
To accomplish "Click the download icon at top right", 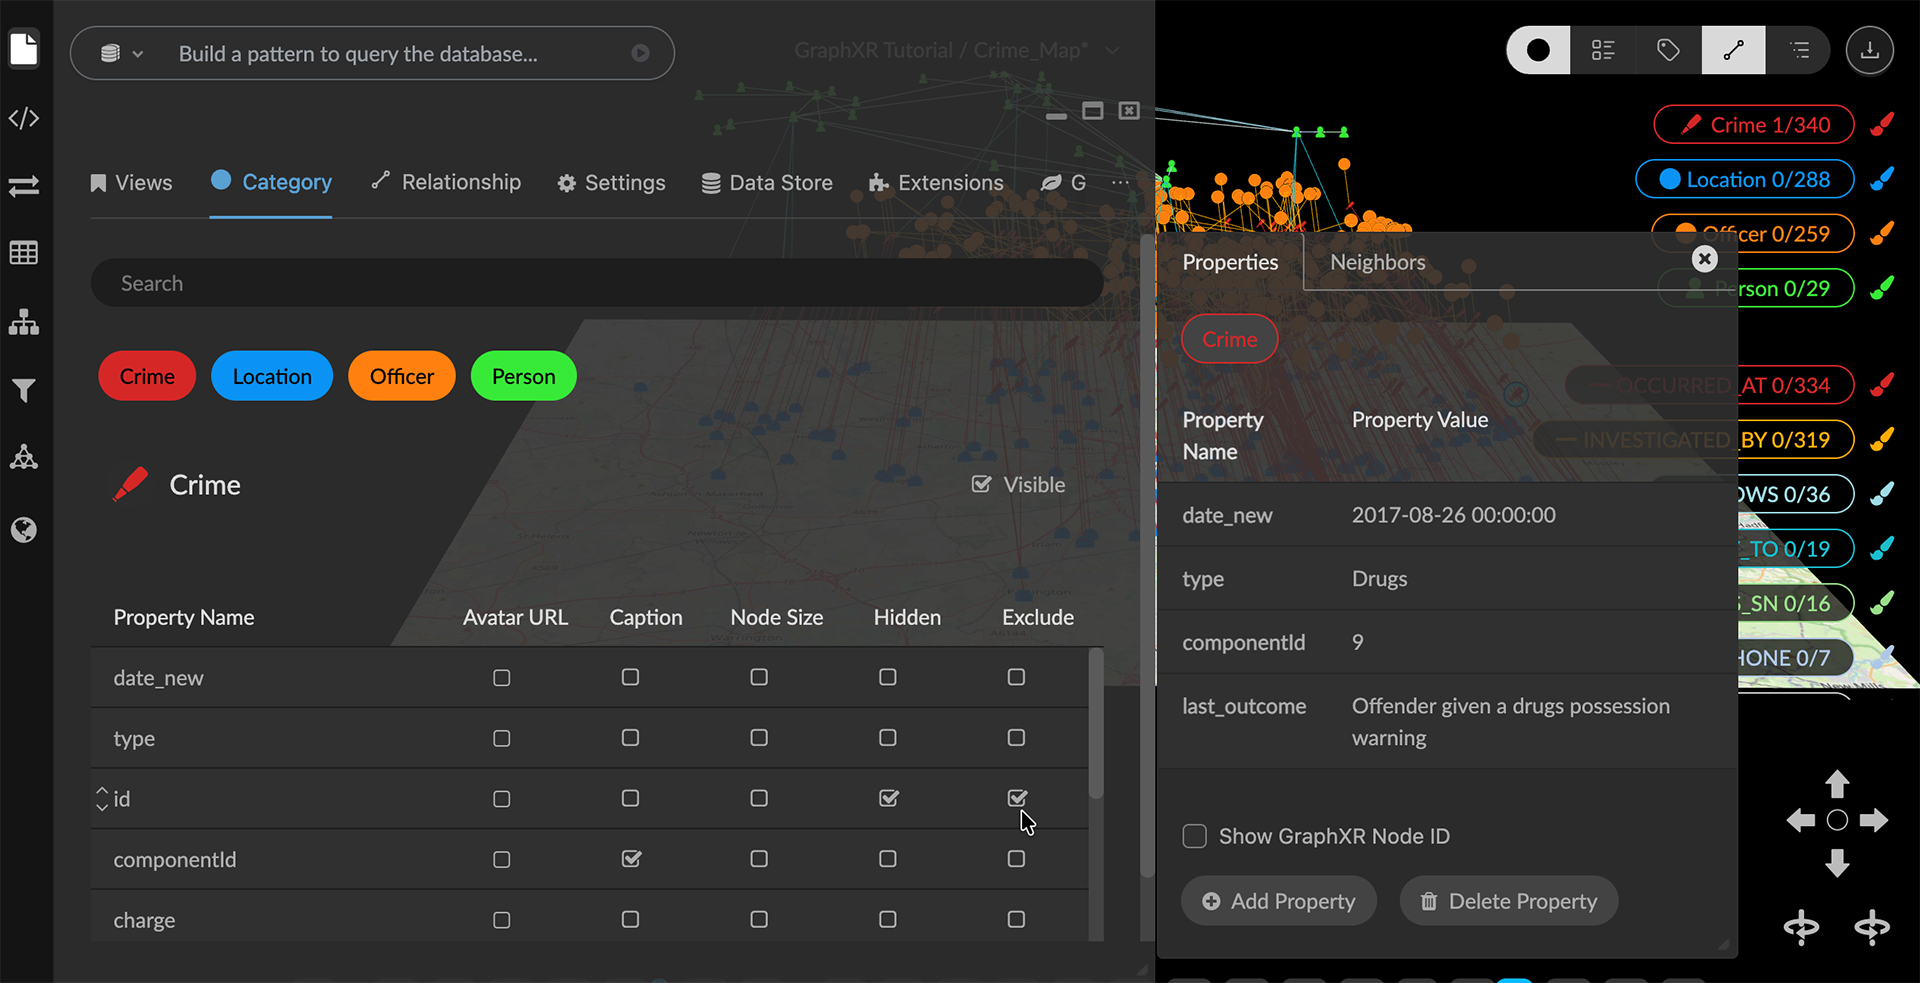I will pyautogui.click(x=1869, y=50).
